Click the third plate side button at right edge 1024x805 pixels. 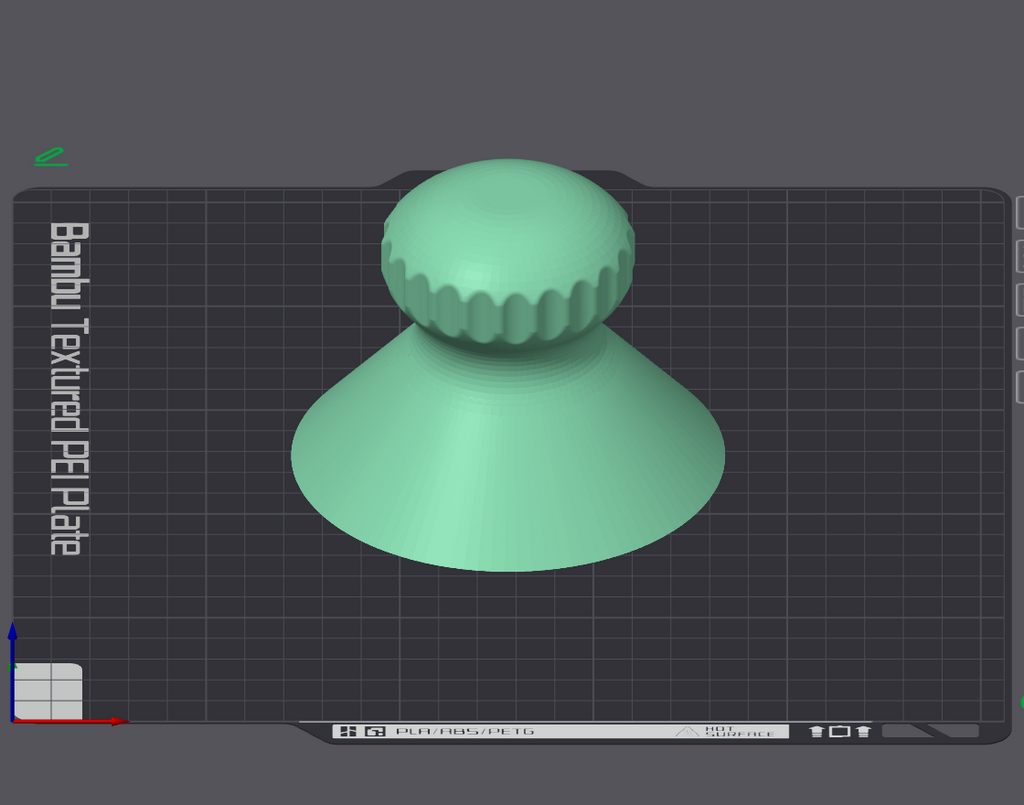[x=1020, y=300]
